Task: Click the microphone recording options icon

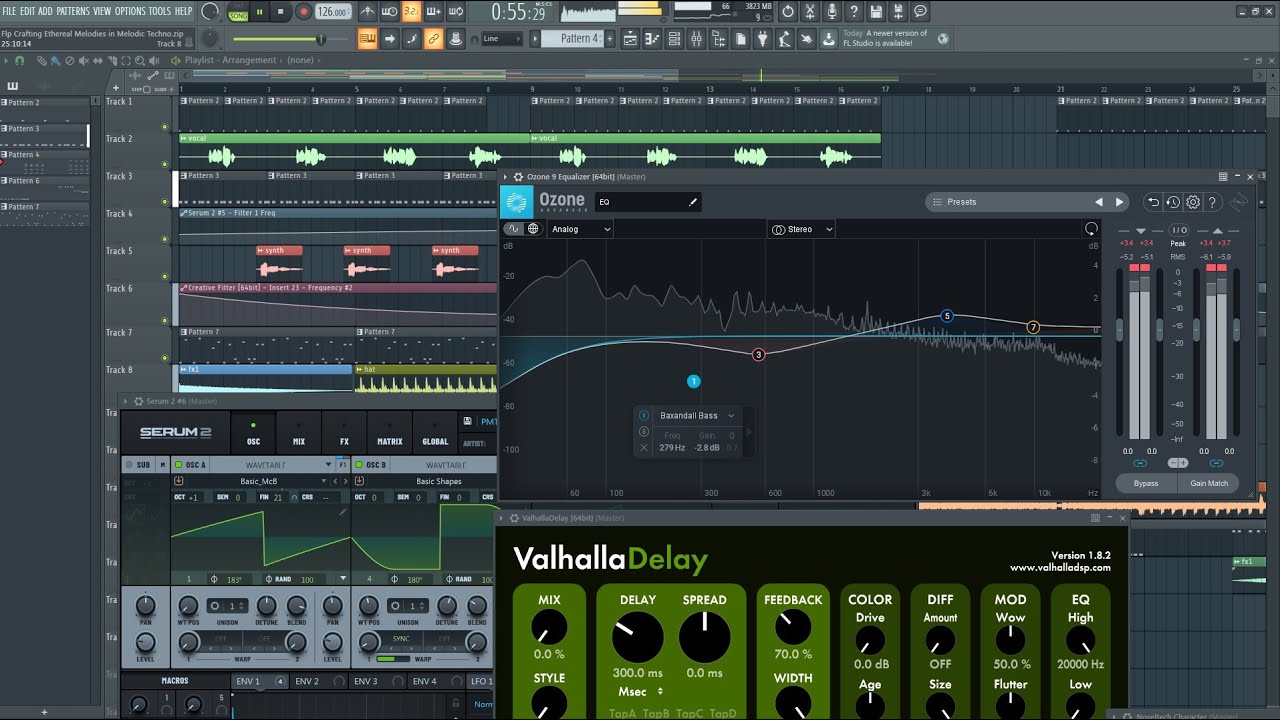Action: pos(832,12)
